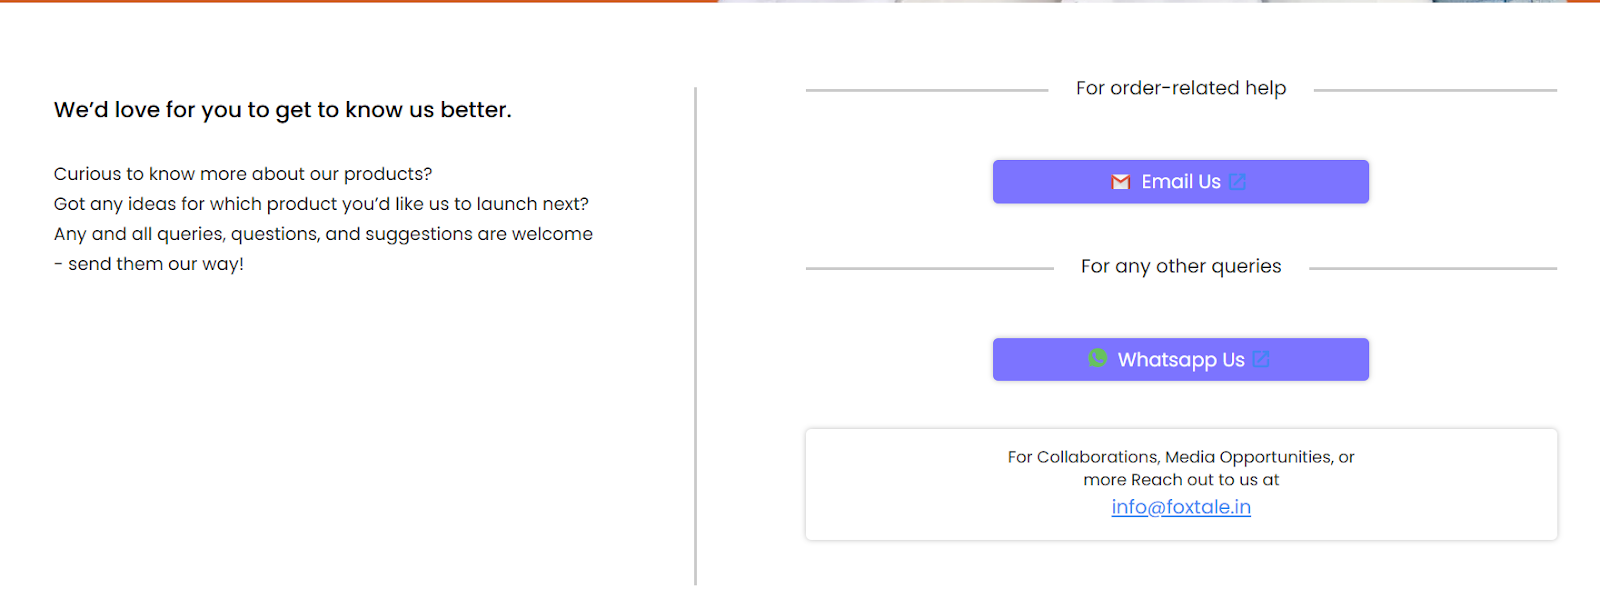Click "For Collaborations, Media Opportunities" text

pyautogui.click(x=1180, y=457)
